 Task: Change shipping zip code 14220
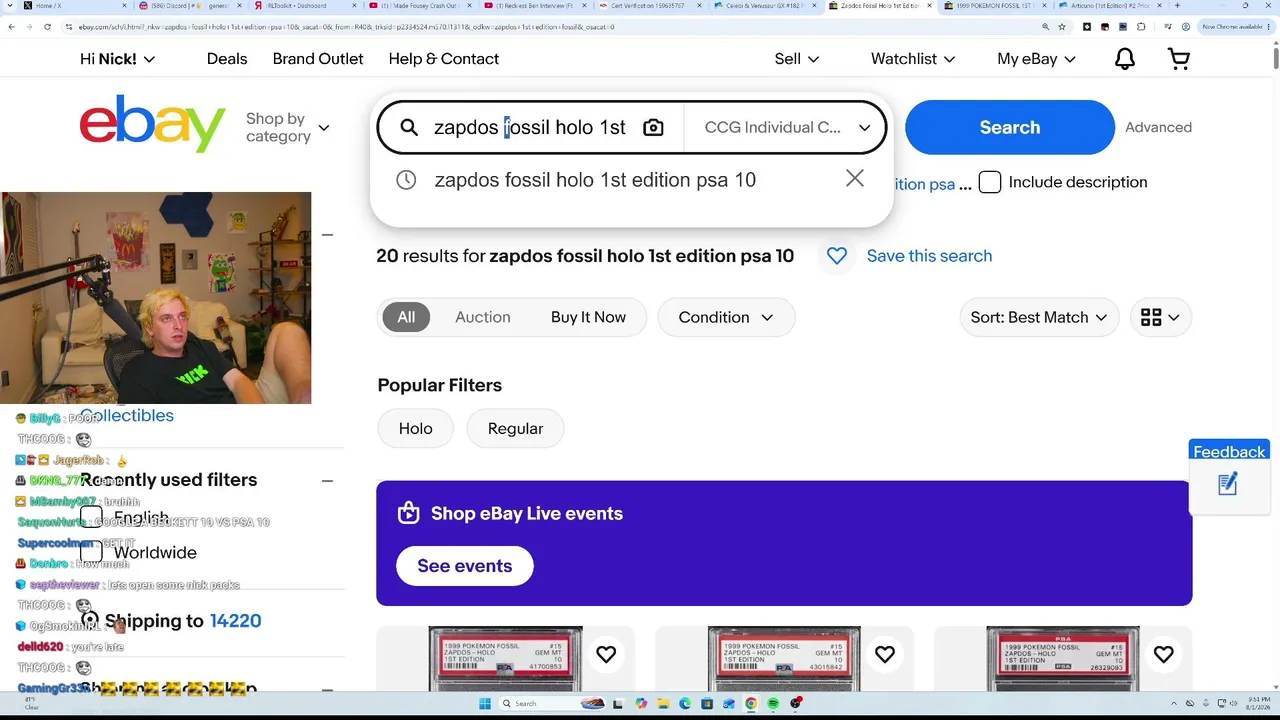click(x=235, y=621)
